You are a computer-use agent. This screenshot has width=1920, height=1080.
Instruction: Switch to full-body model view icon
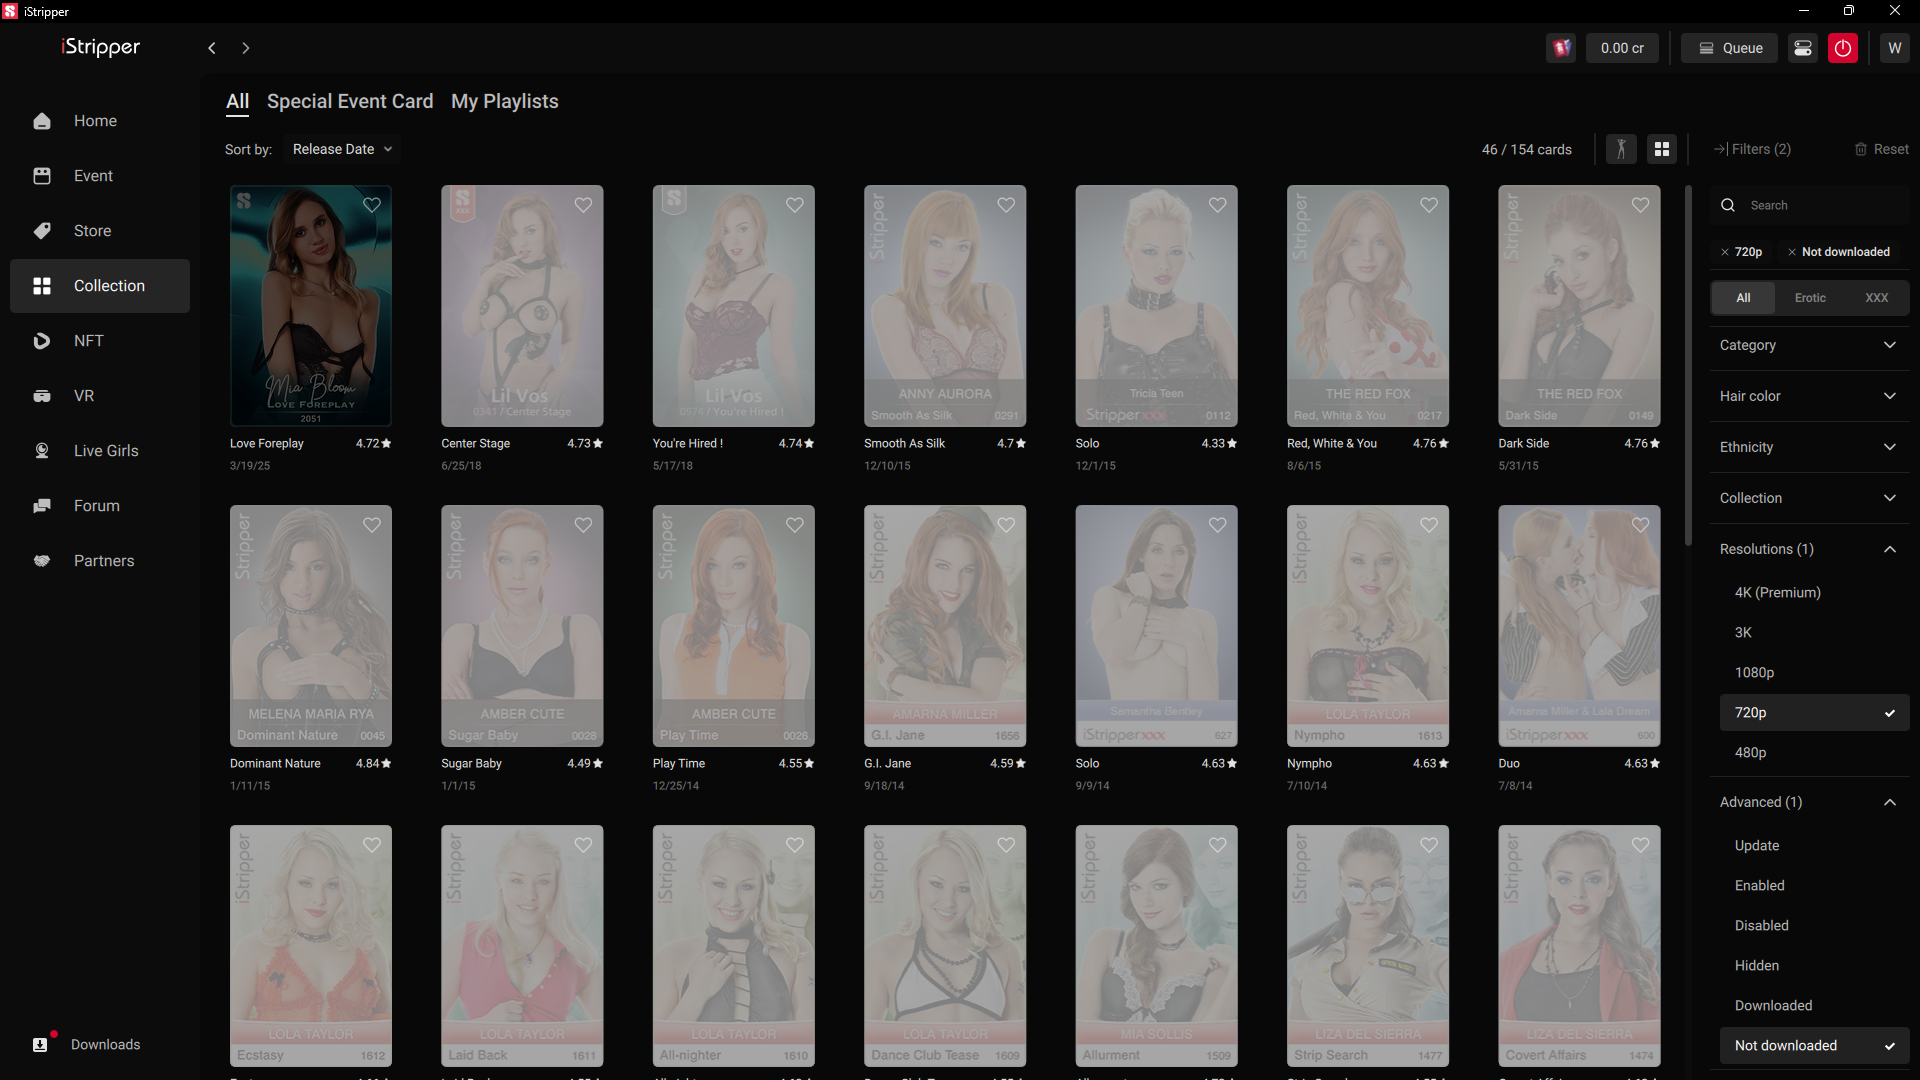[x=1621, y=149]
